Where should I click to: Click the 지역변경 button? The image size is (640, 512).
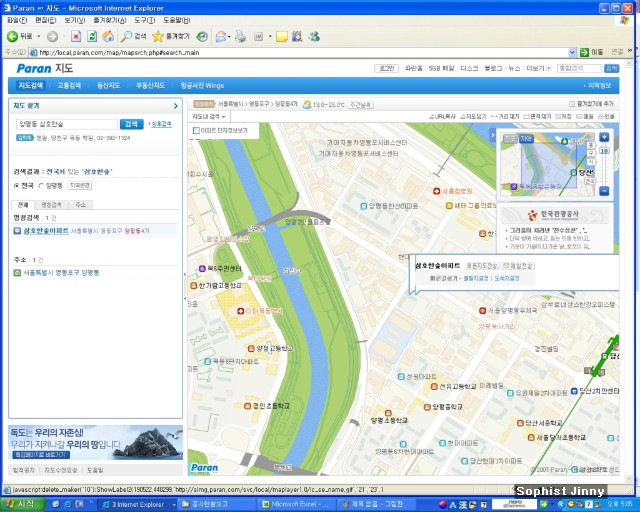(x=80, y=186)
